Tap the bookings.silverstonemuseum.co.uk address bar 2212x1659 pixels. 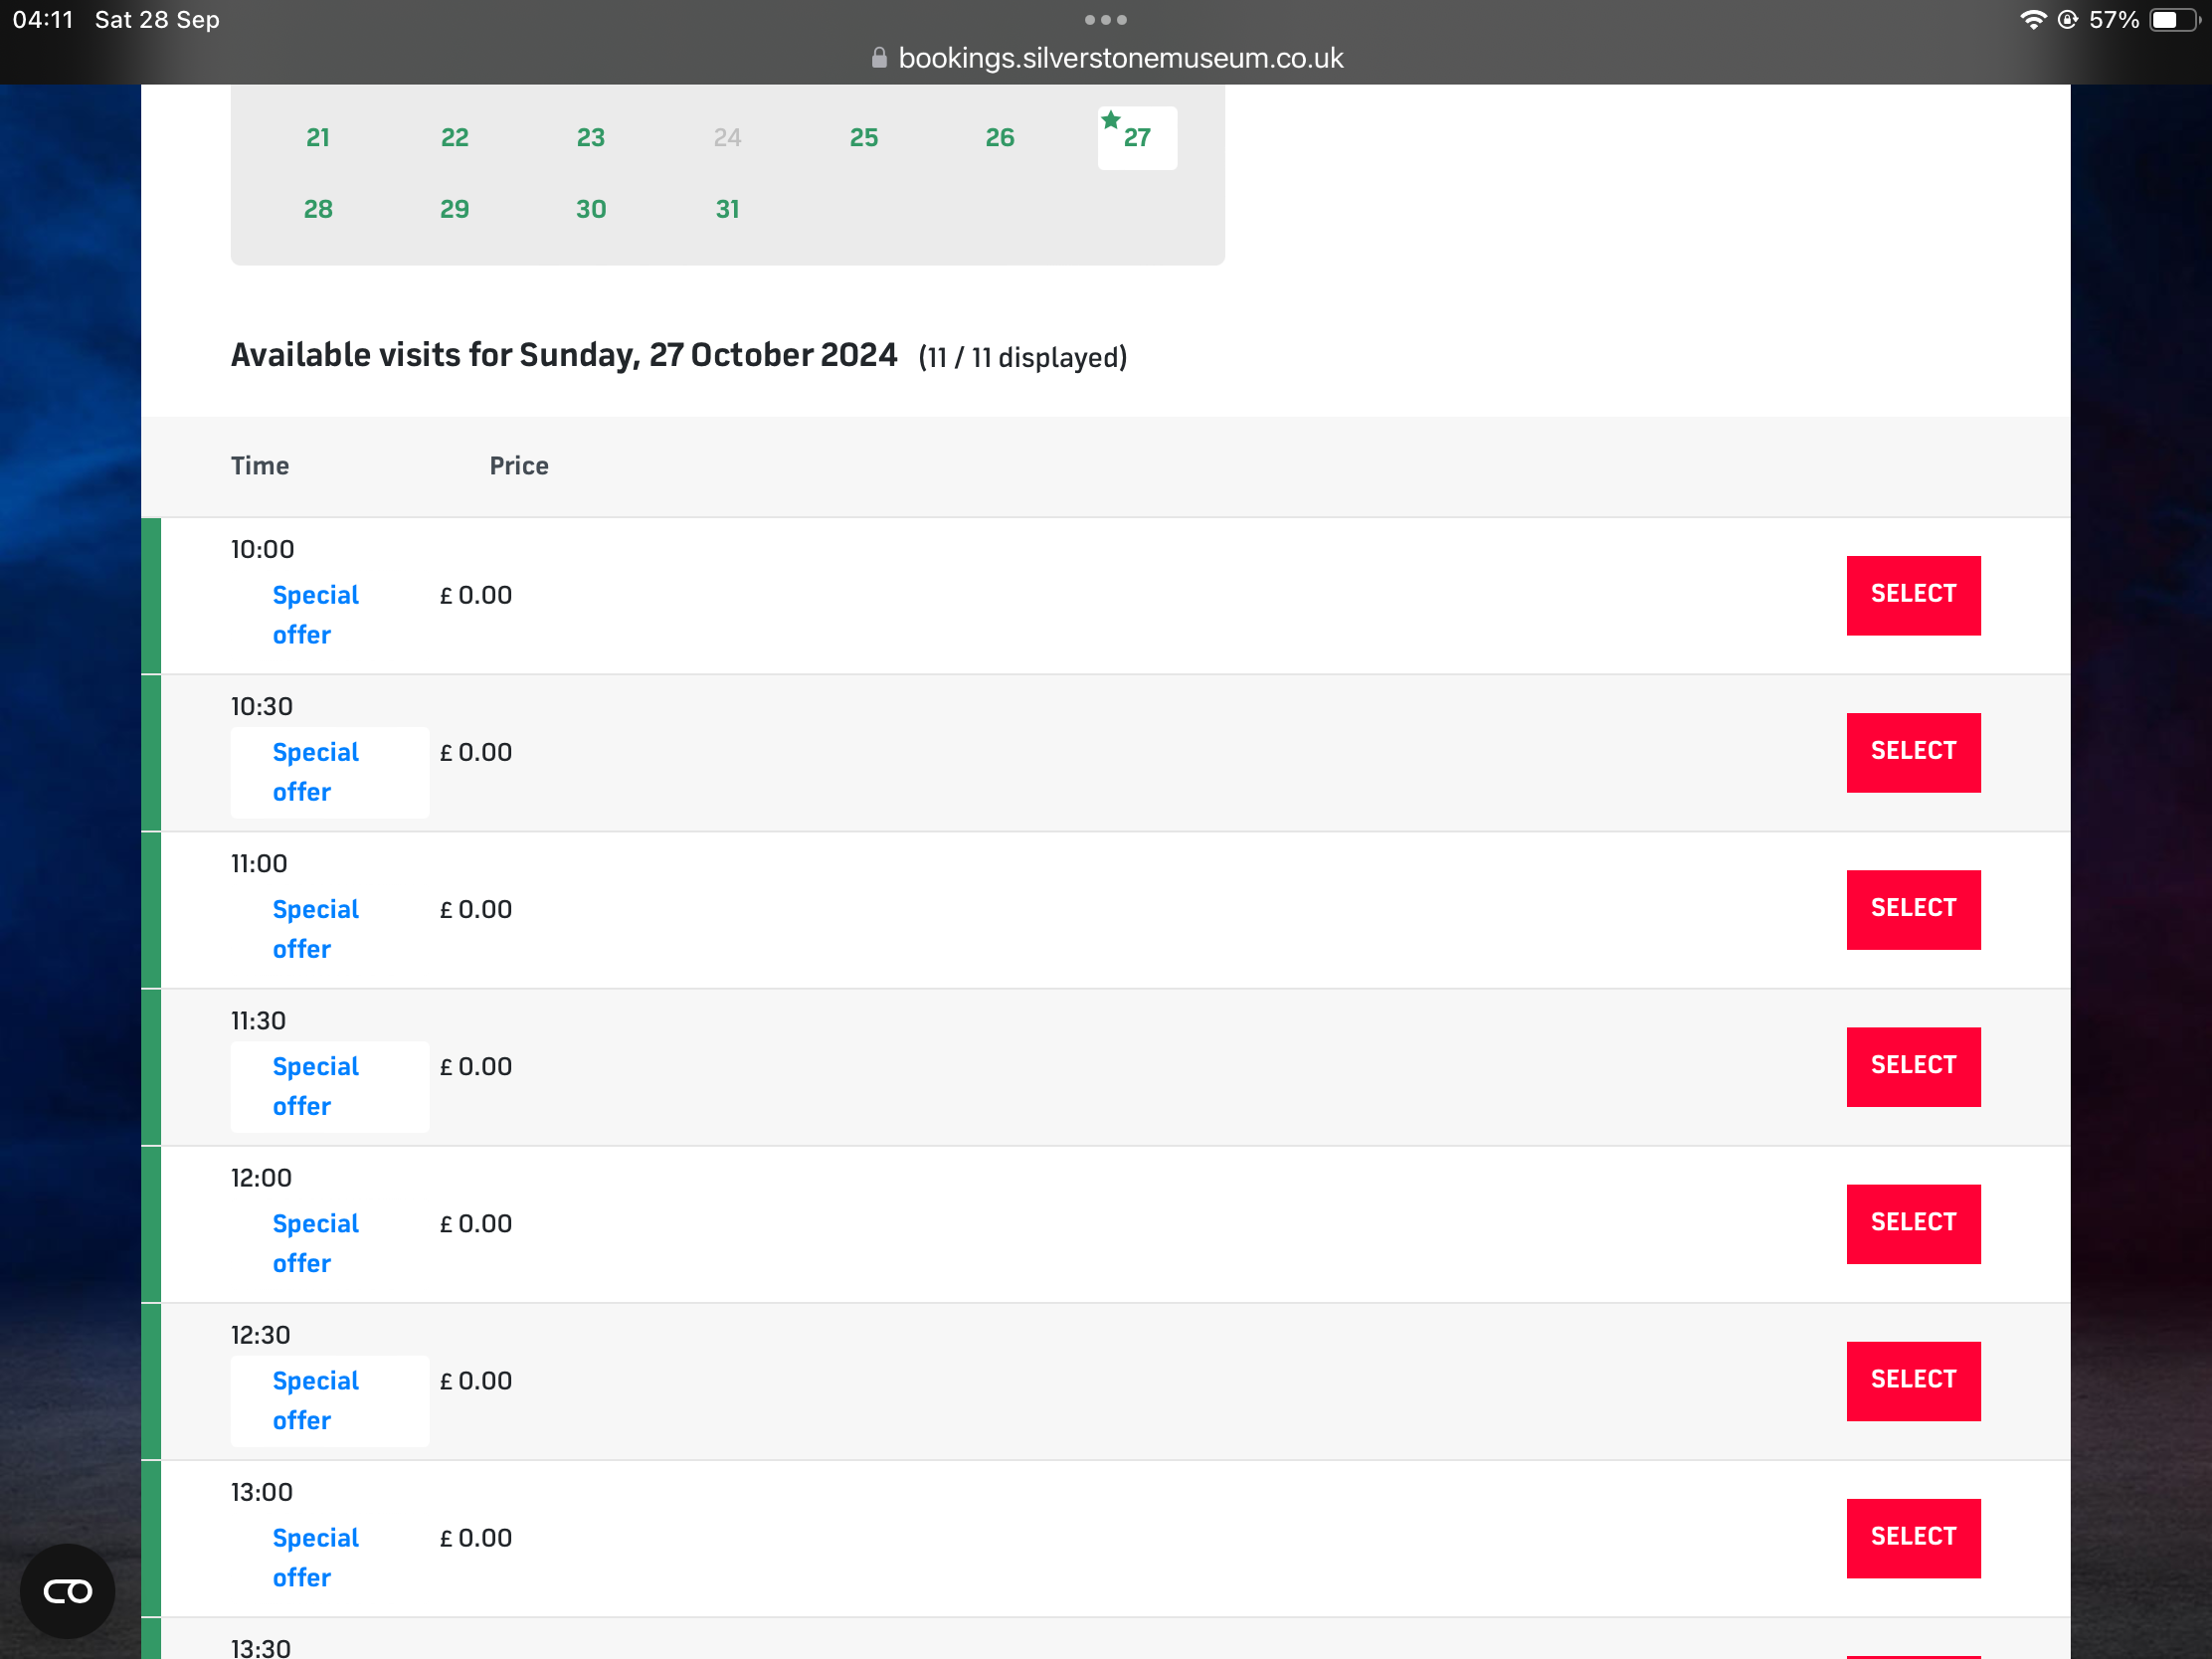click(x=1120, y=58)
